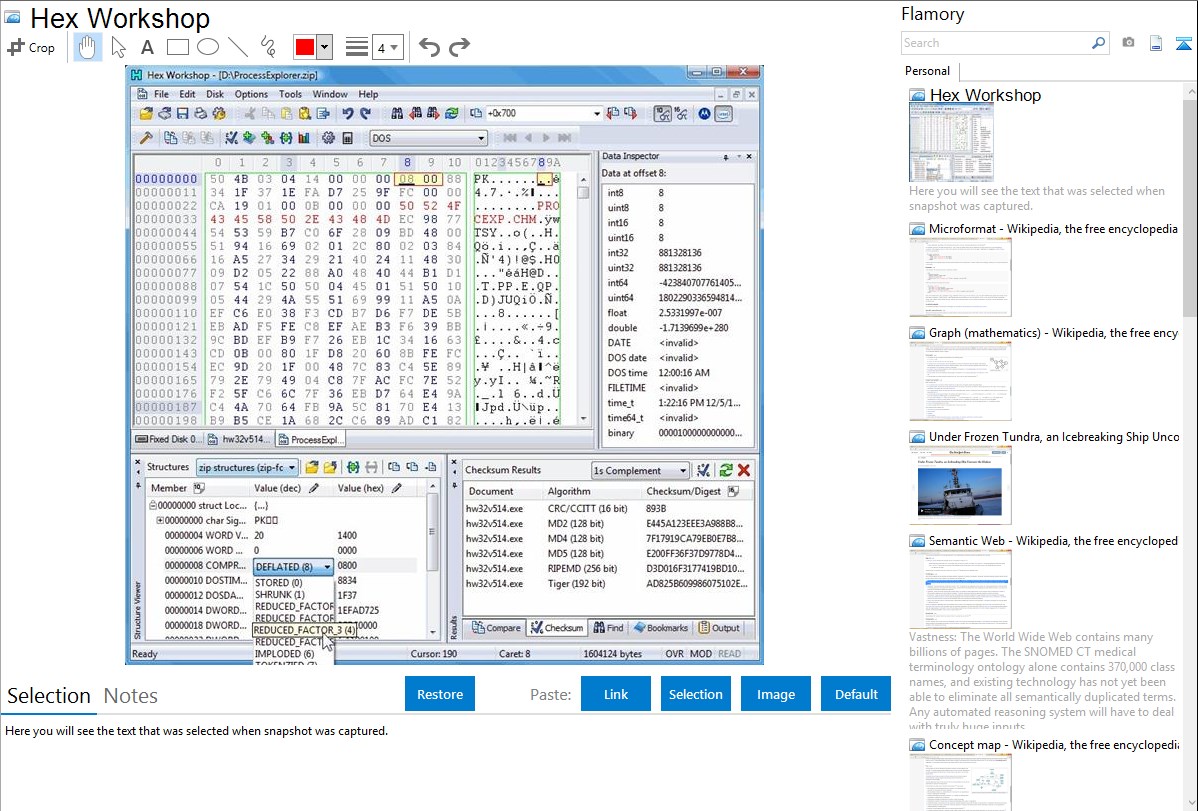This screenshot has height=811, width=1198.
Task: Select the Crop tool
Action: point(31,47)
